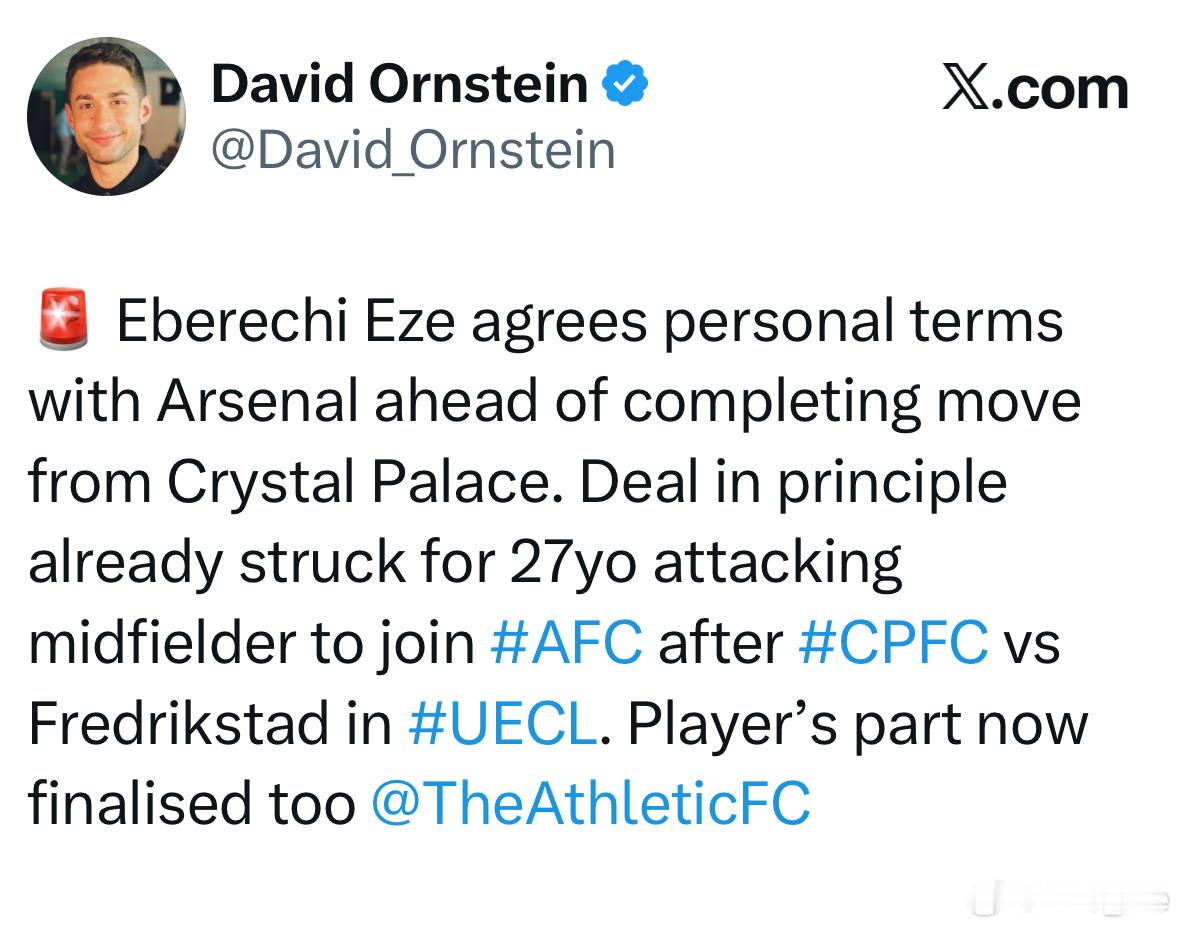This screenshot has width=1179, height=928.
Task: Click the 27yo text
Action: pos(573,563)
